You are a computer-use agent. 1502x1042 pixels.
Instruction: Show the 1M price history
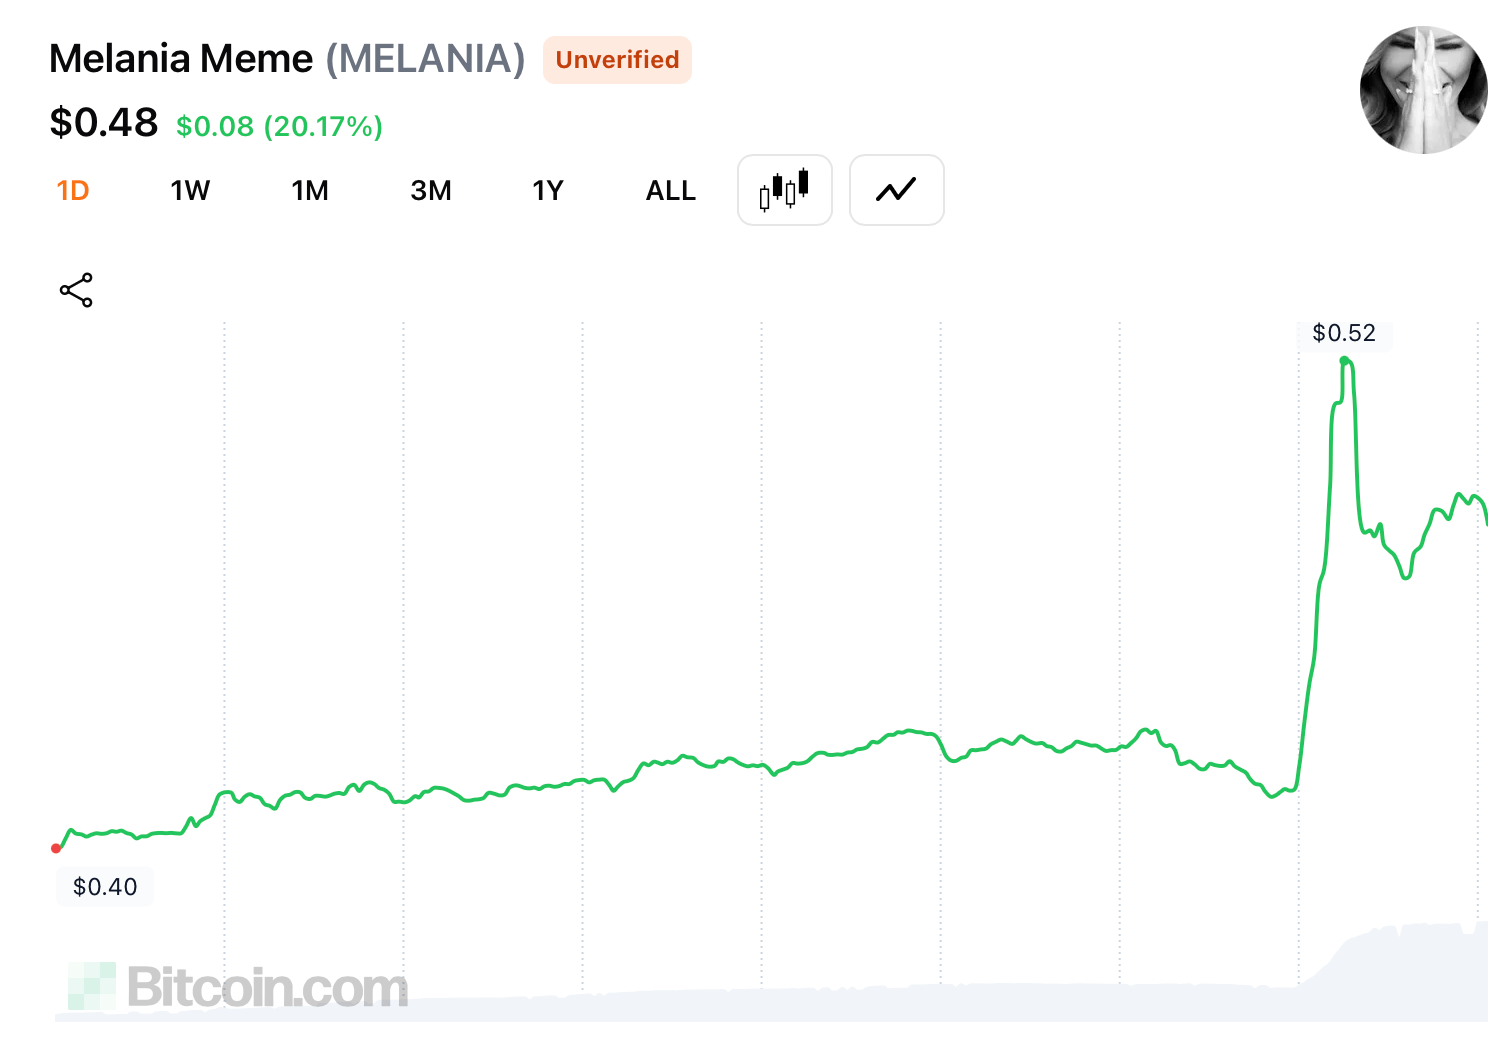[x=310, y=190]
